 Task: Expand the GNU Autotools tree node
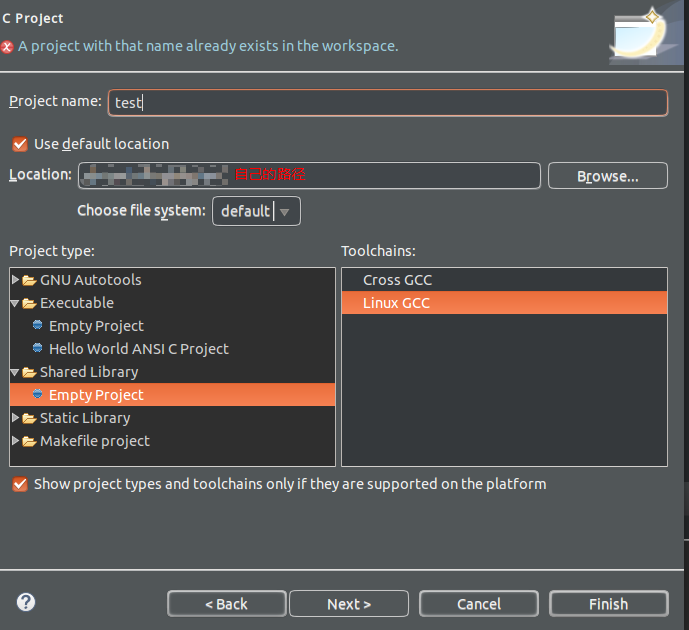[x=15, y=279]
